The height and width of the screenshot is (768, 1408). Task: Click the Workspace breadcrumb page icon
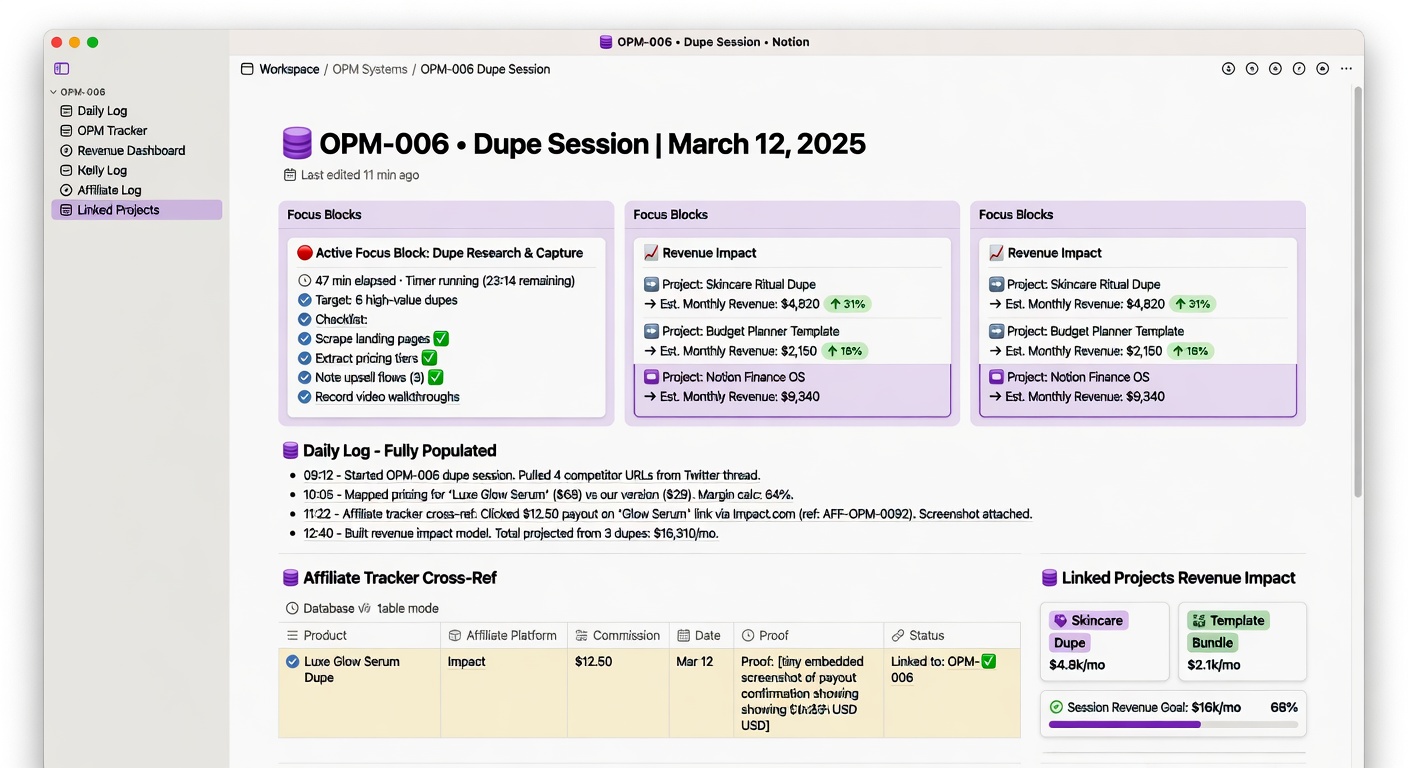point(247,69)
